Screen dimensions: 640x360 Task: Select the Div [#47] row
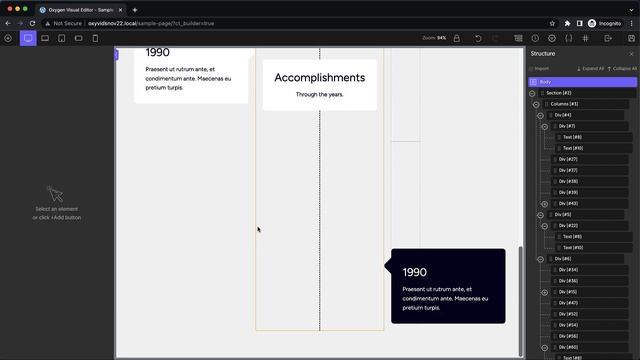(589, 303)
